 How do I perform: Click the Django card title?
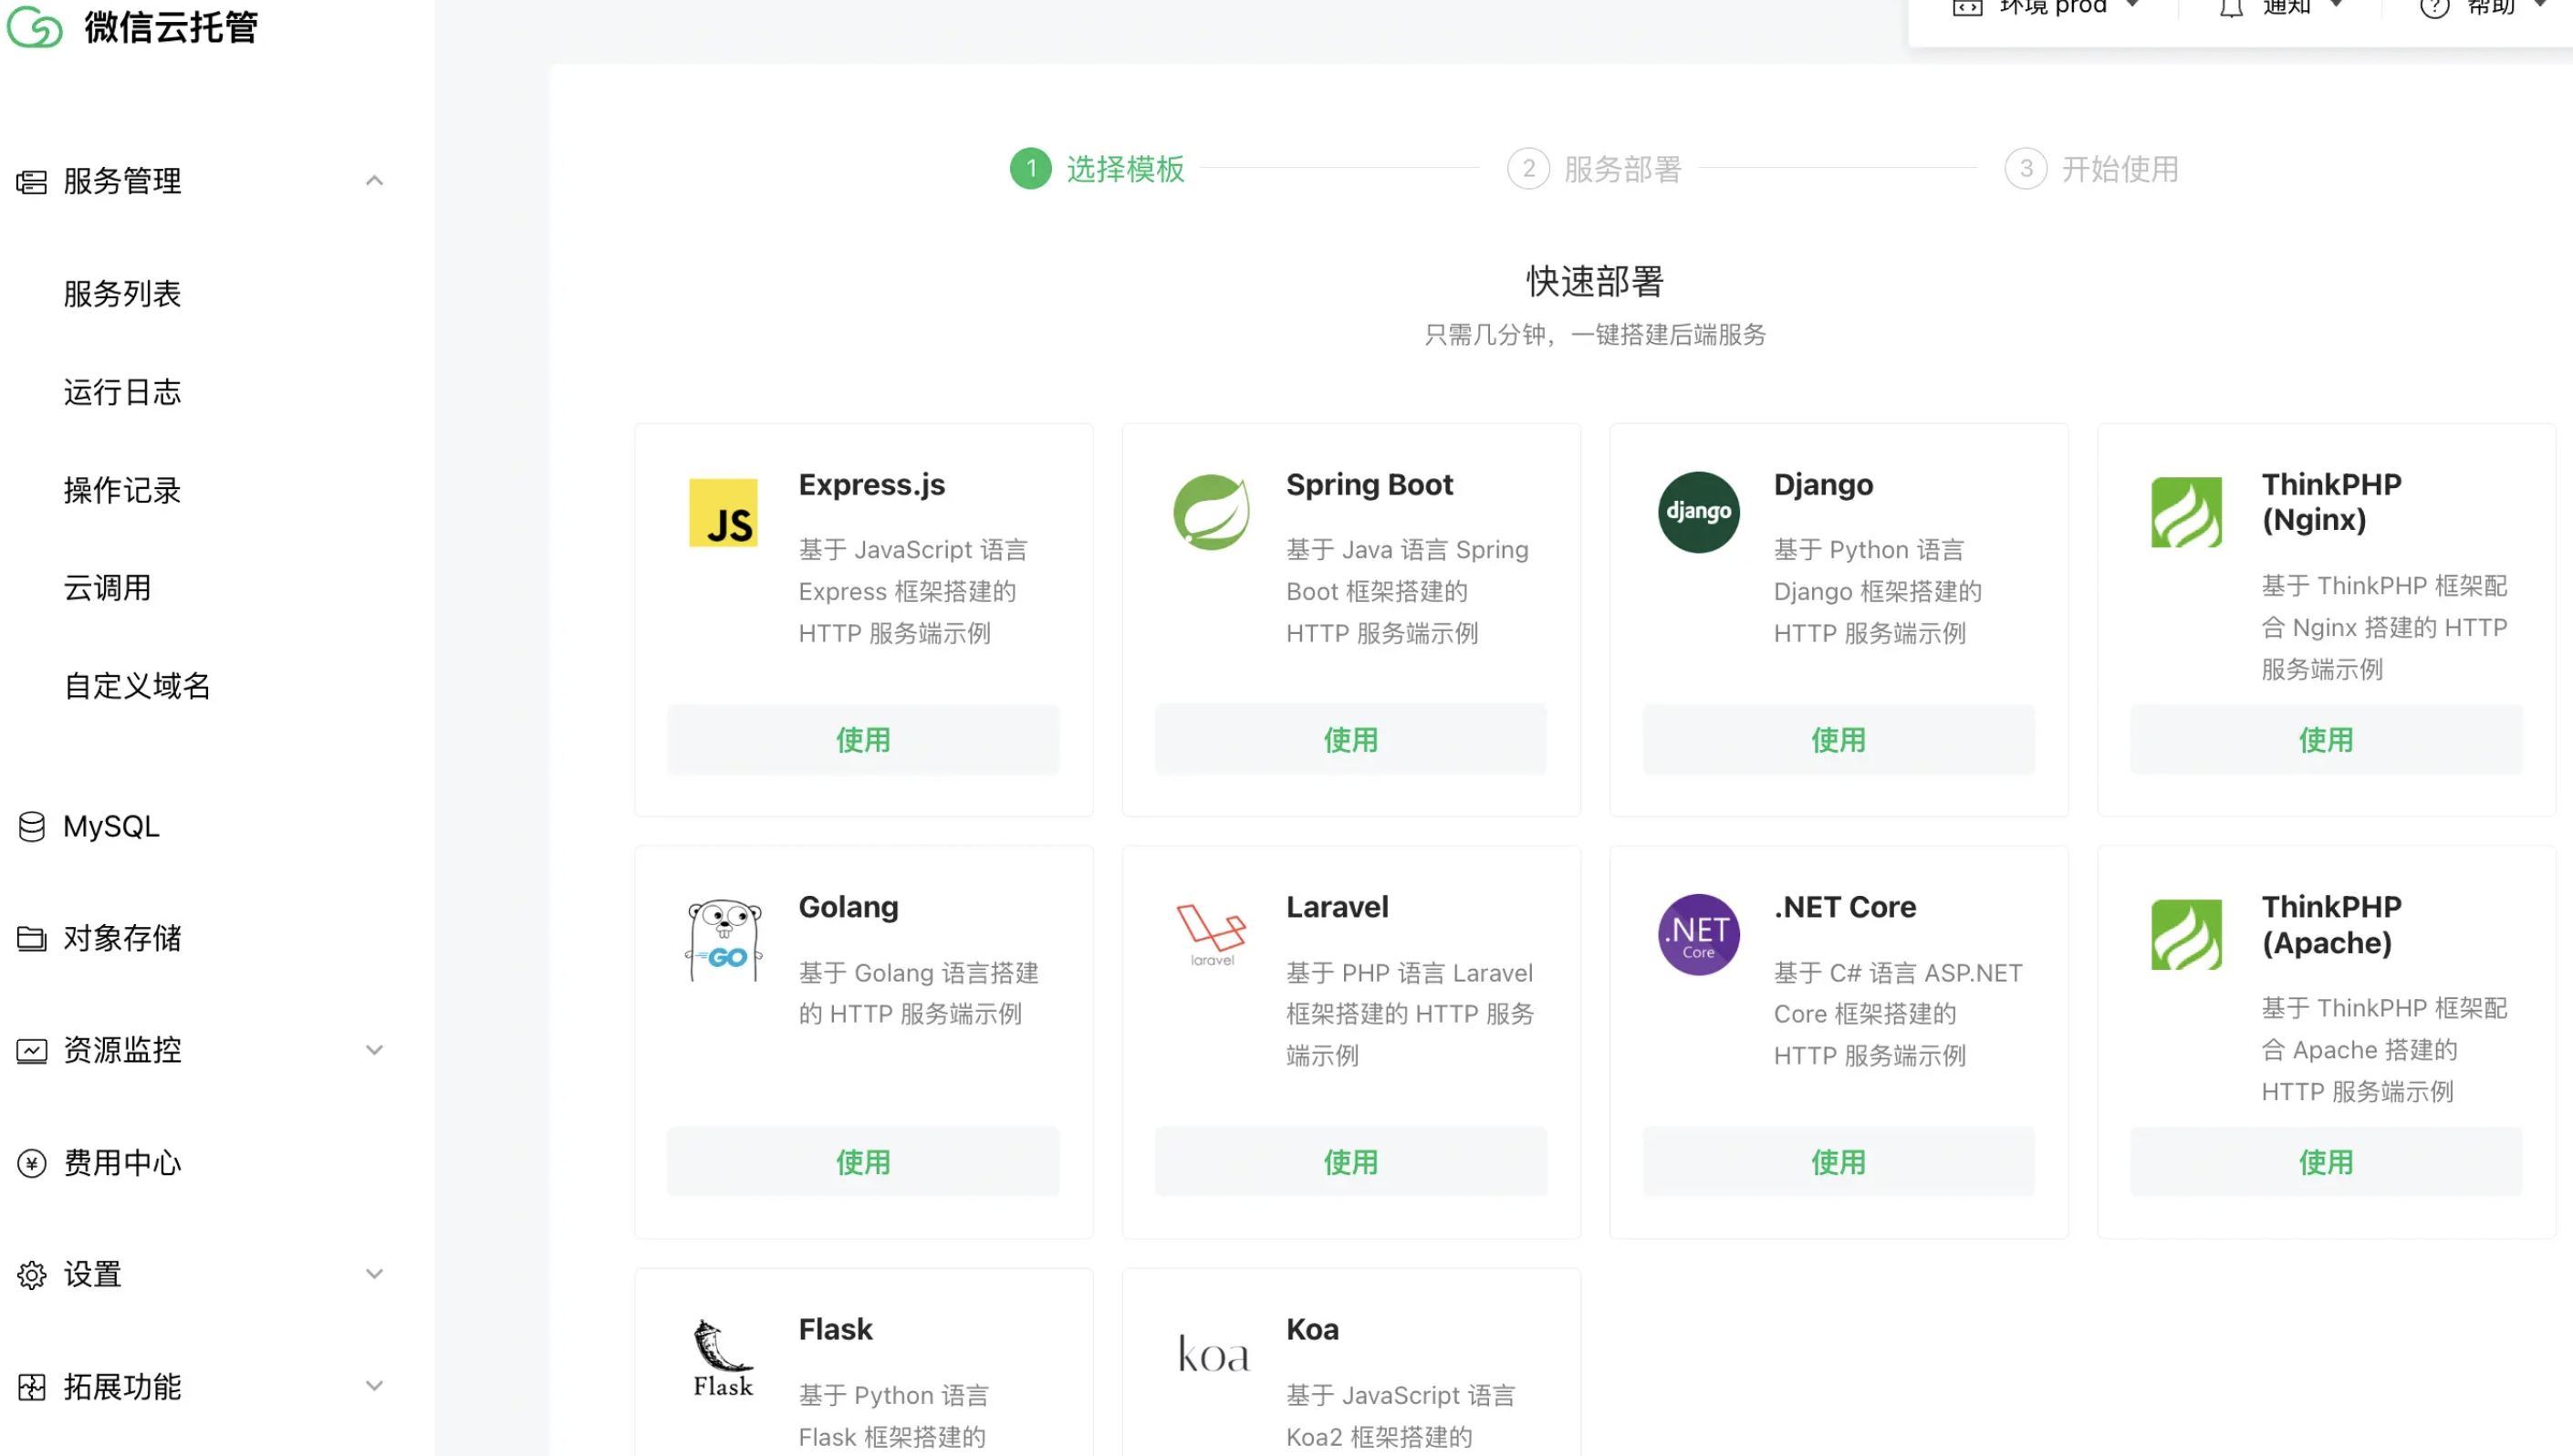point(1823,485)
